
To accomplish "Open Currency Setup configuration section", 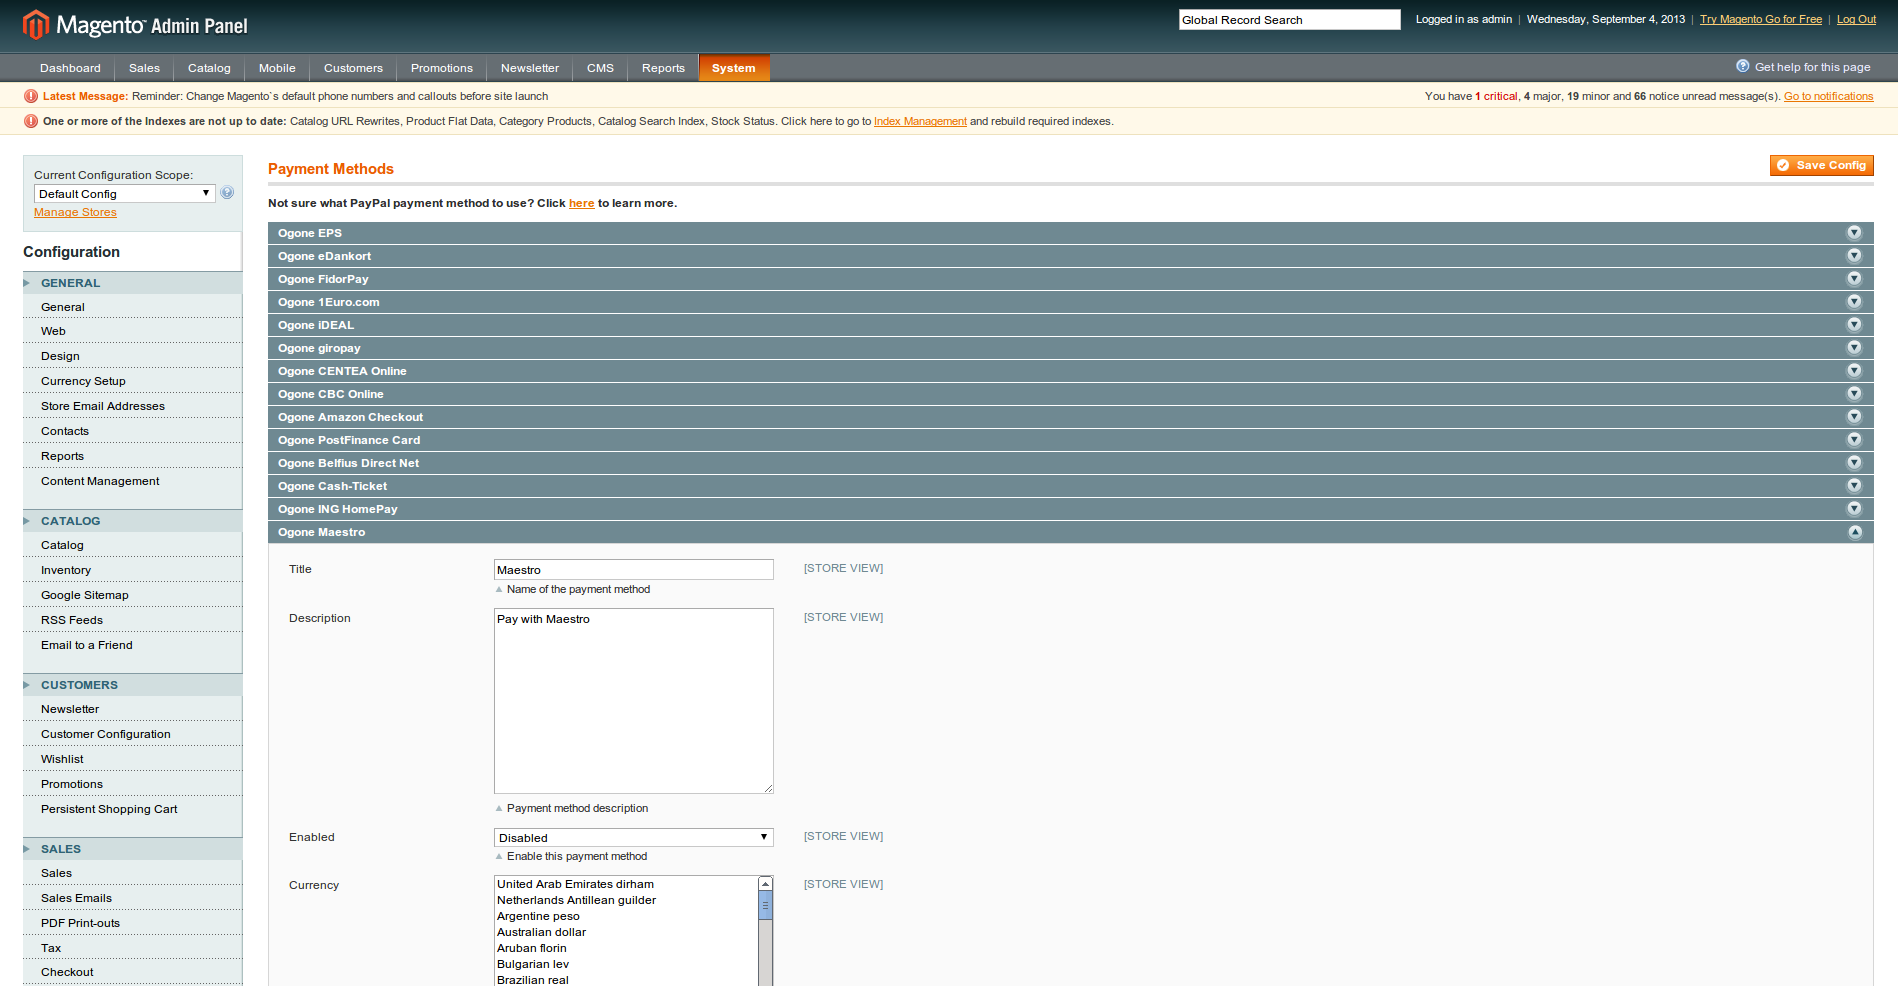I will 83,381.
